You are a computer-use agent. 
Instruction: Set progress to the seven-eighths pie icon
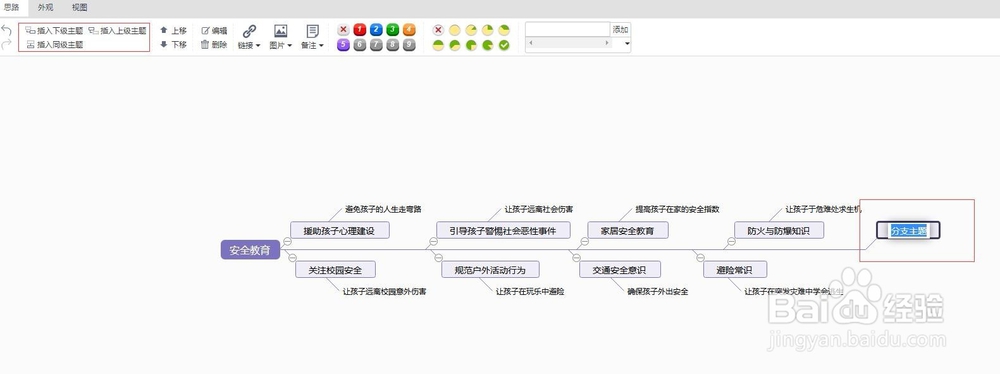tap(488, 45)
